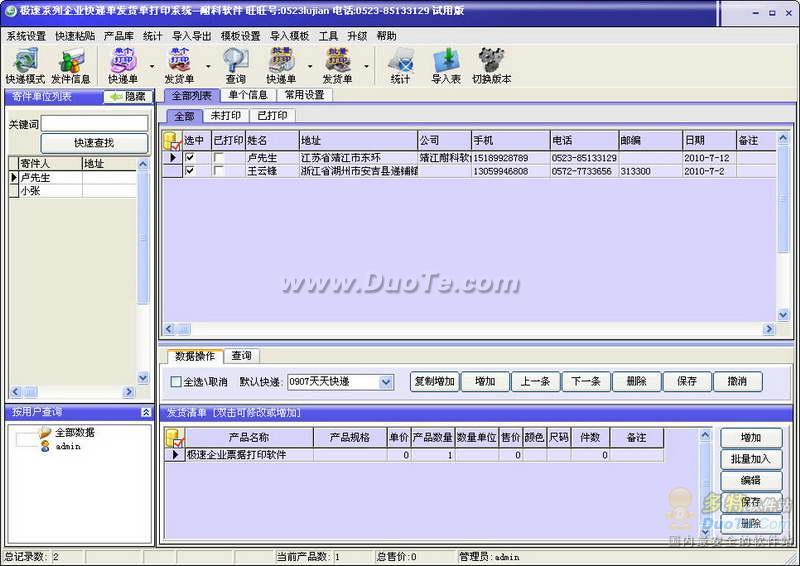Image resolution: width=800 pixels, height=566 pixels.
Task: Open the 统计 statistics tool
Action: pyautogui.click(x=400, y=65)
